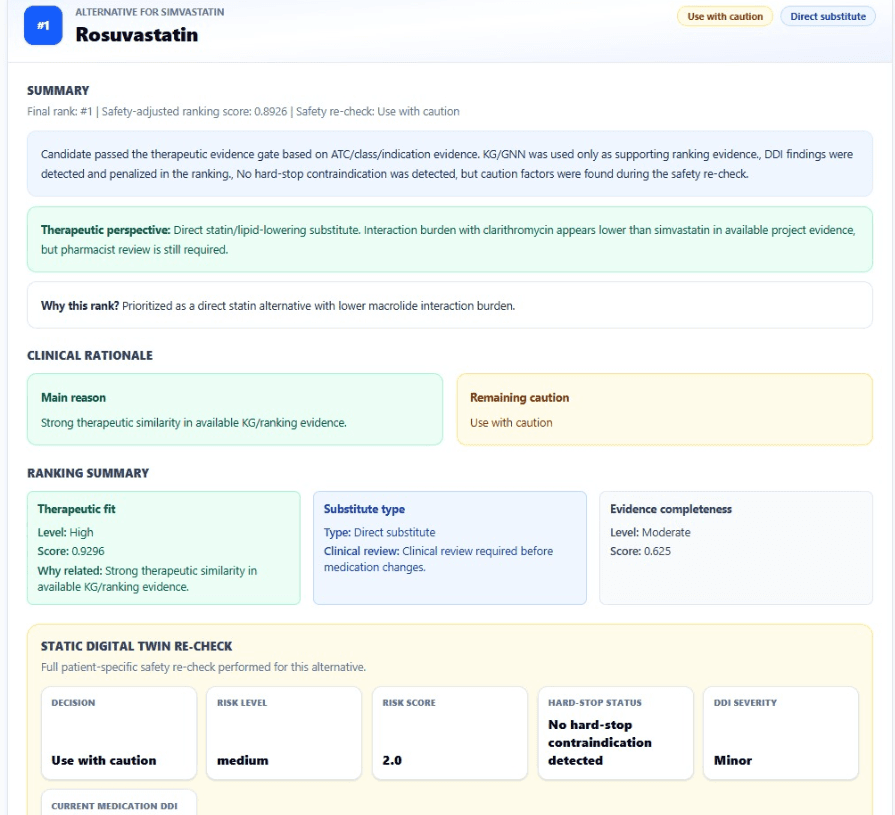
Task: Open the 'Main reason' card
Action: 235,409
